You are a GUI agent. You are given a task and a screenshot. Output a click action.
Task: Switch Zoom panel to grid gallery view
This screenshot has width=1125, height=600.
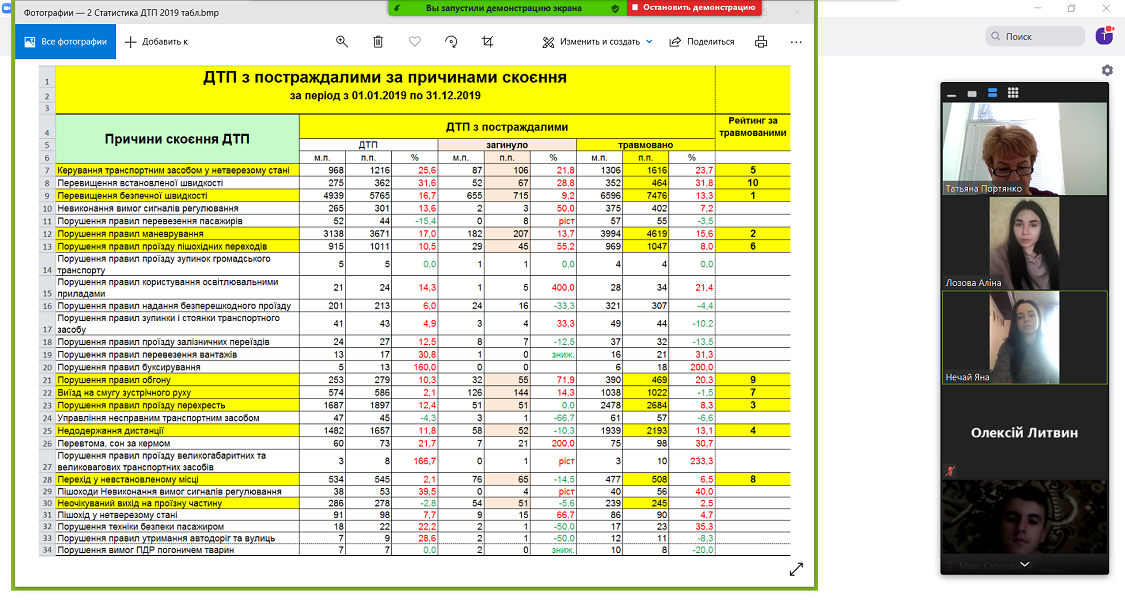click(x=1013, y=93)
